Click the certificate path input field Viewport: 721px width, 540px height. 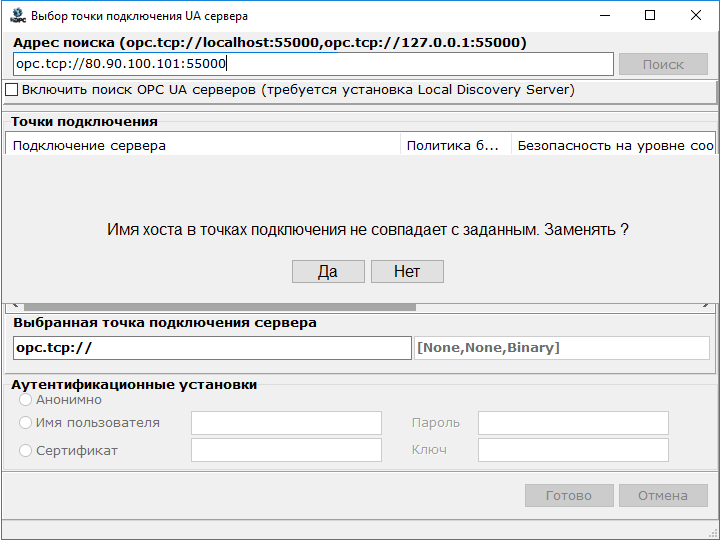coord(286,450)
